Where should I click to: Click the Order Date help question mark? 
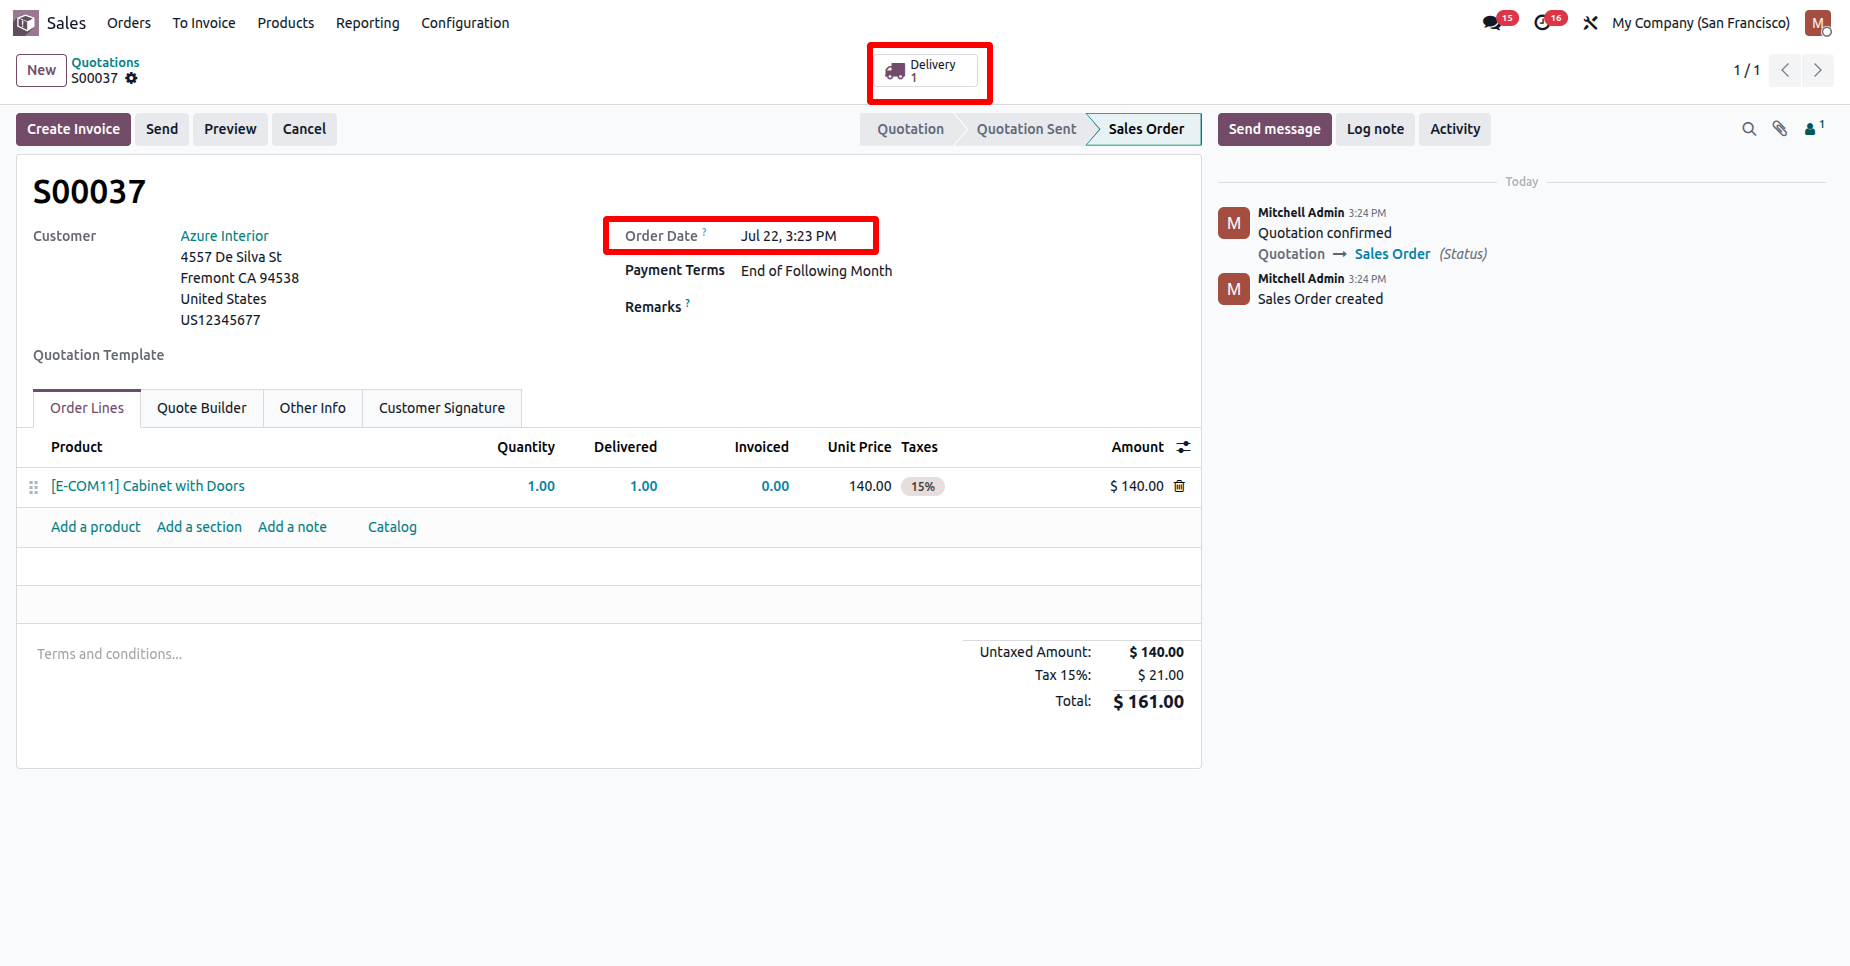click(x=704, y=232)
